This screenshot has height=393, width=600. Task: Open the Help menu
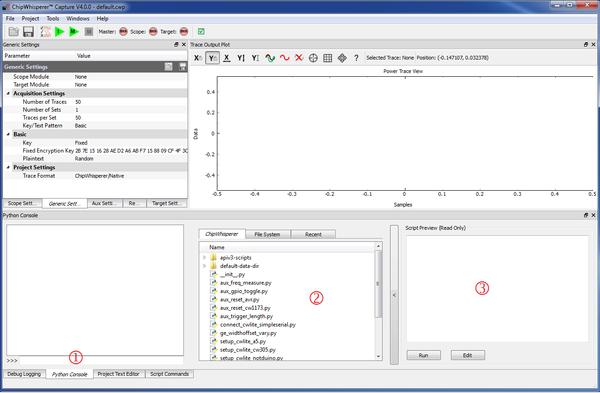pyautogui.click(x=103, y=18)
